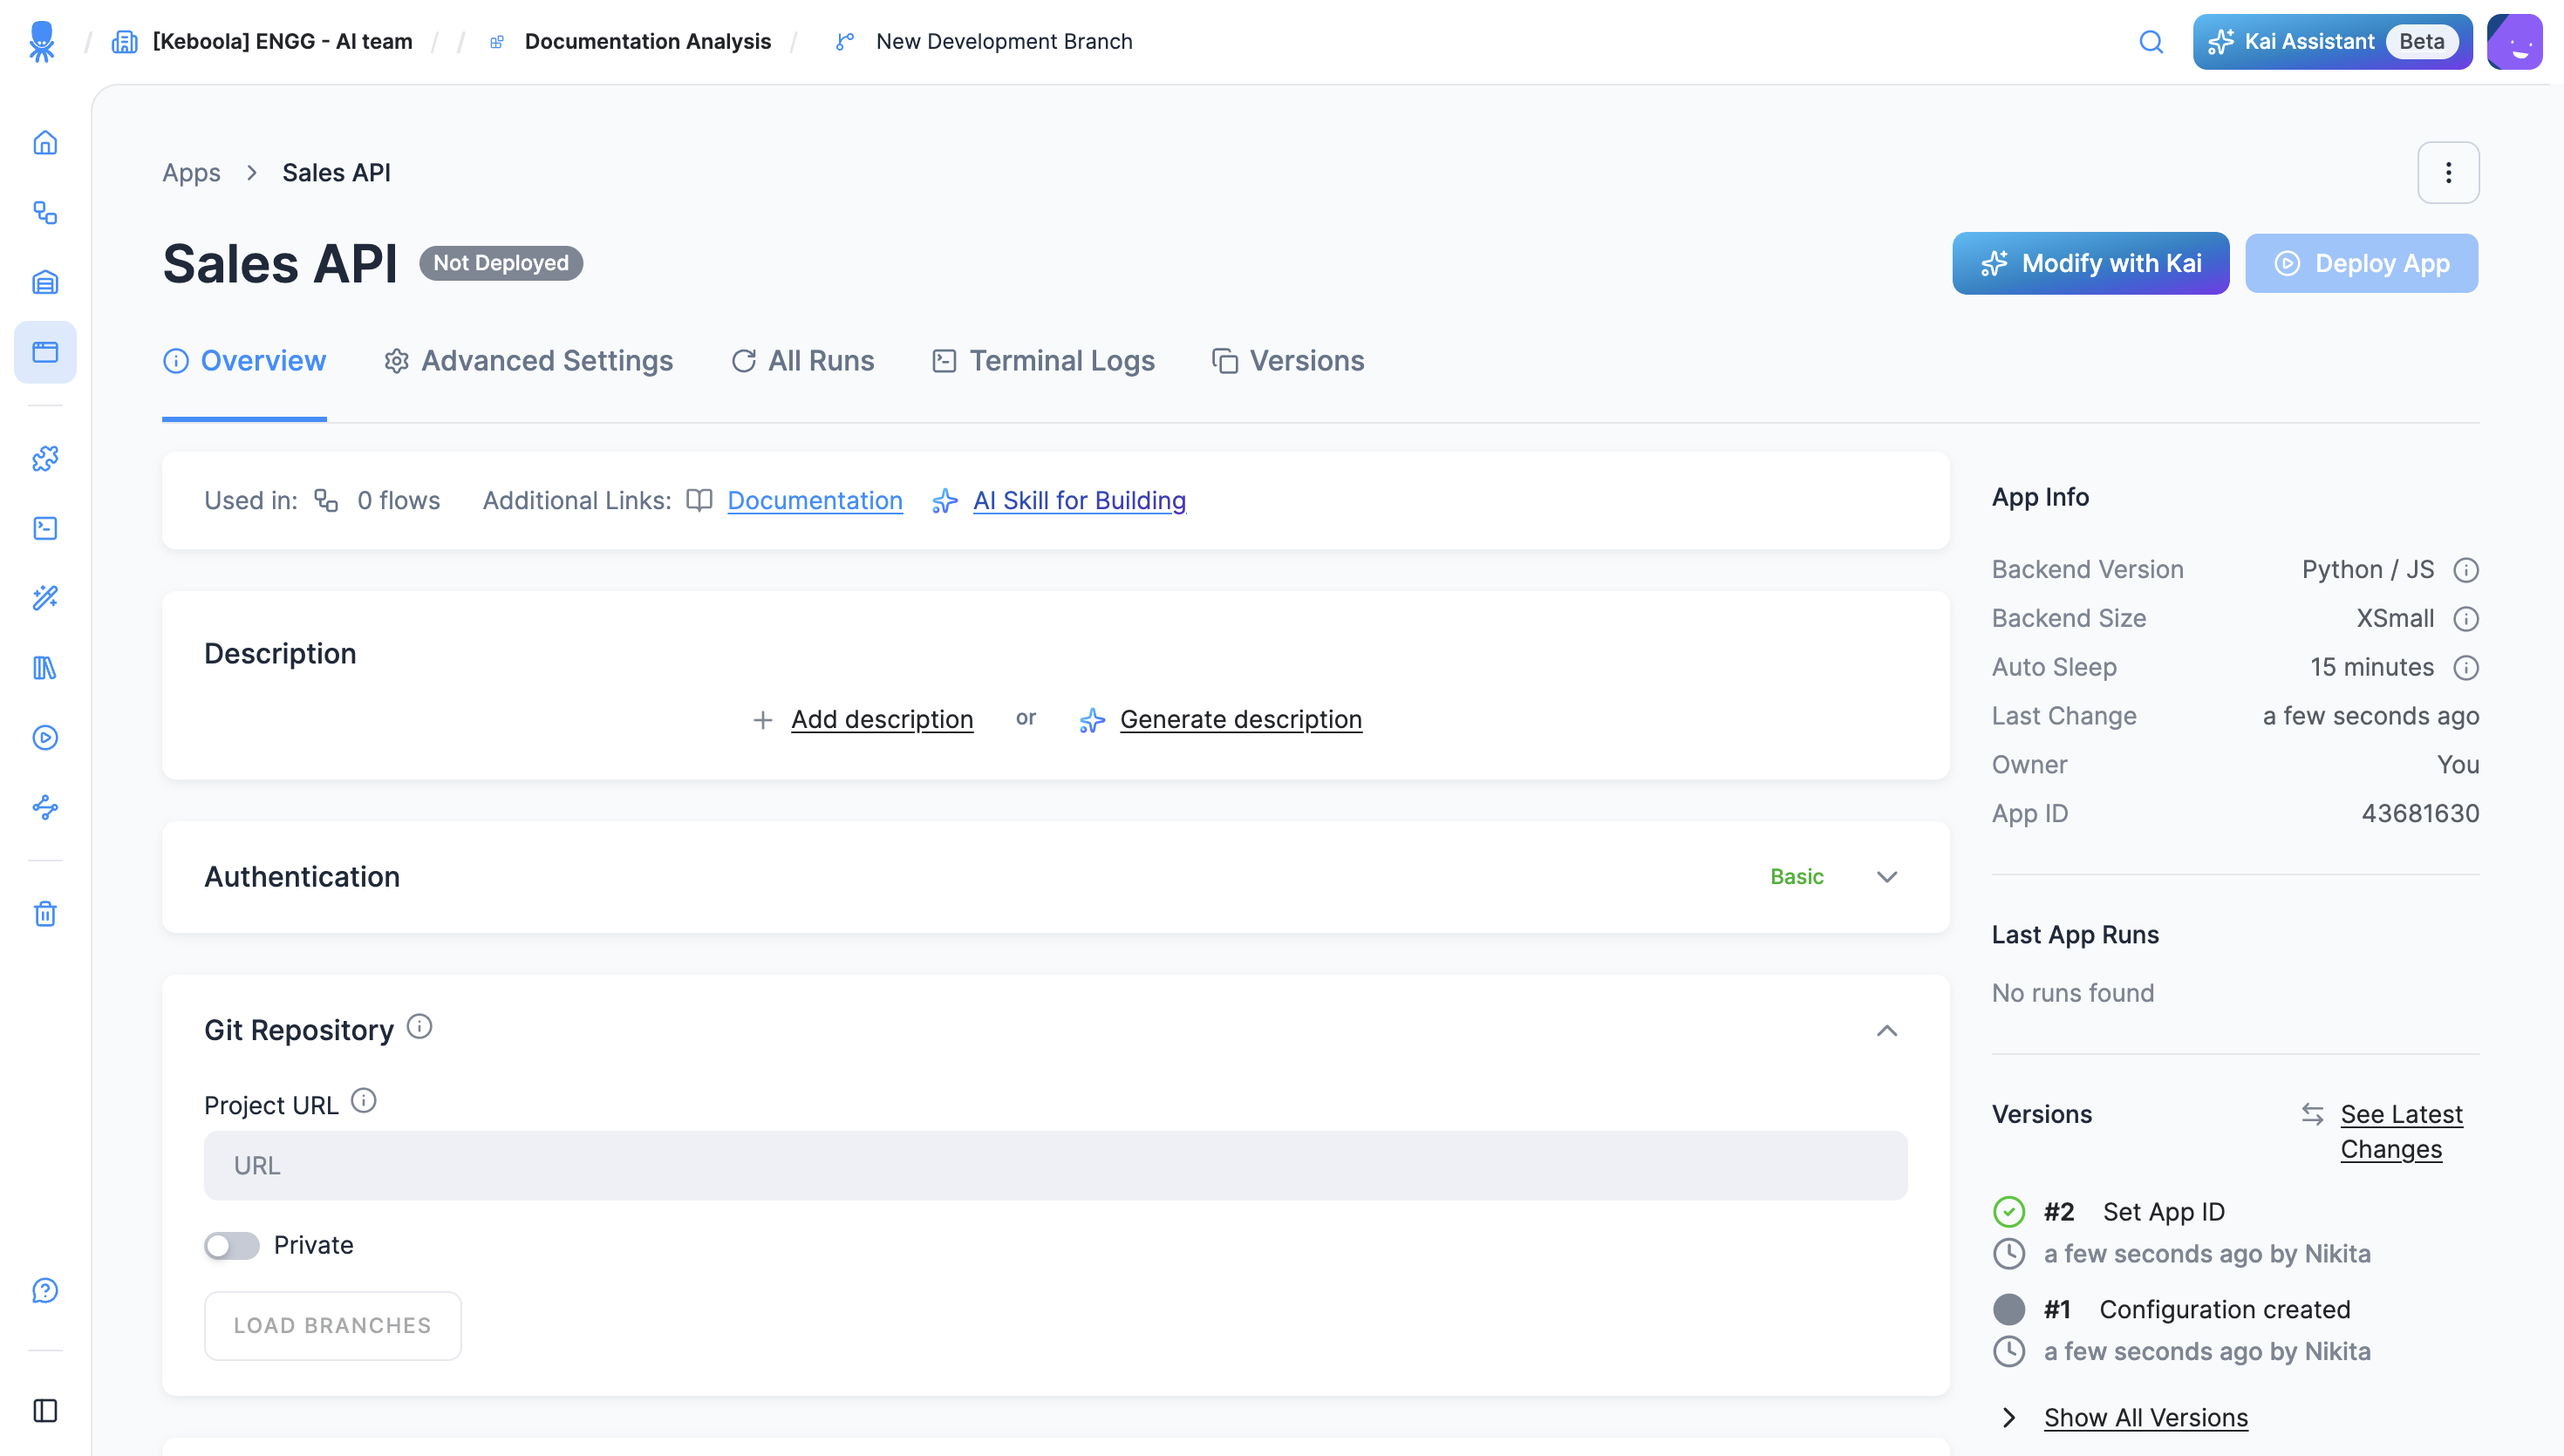Open the magic wand sidebar icon
Screen dimensions: 2564x1456
45,598
